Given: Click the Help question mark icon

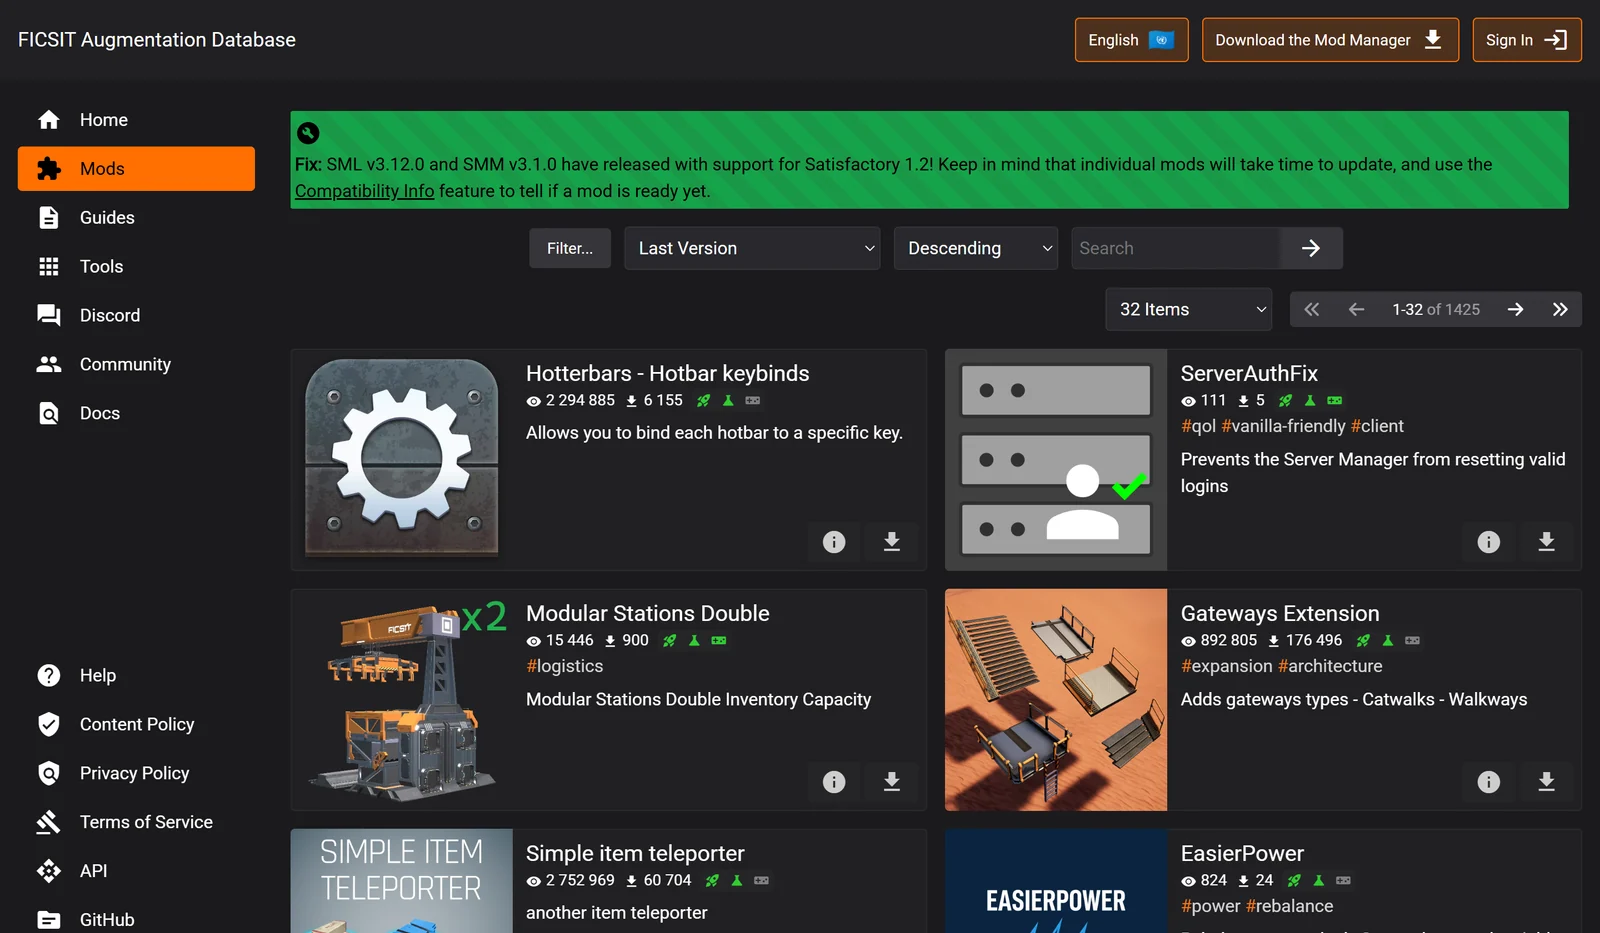Looking at the screenshot, I should point(49,676).
